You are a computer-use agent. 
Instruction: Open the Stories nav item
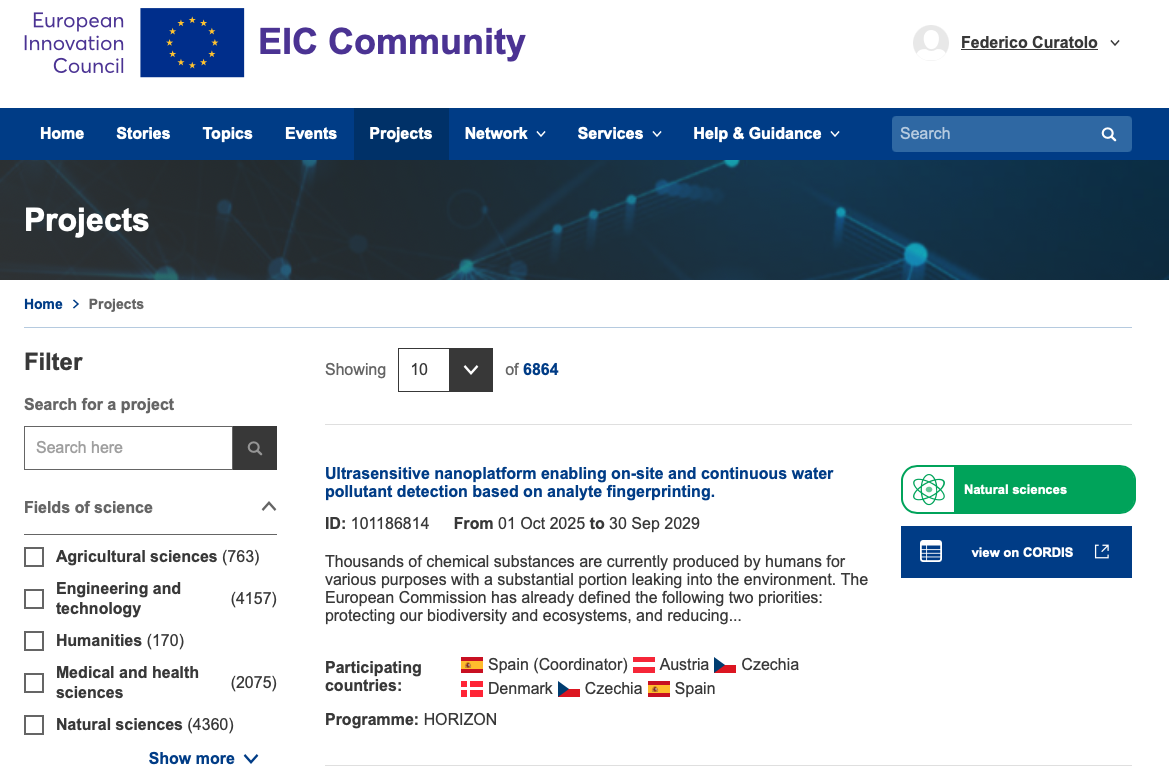click(x=143, y=133)
